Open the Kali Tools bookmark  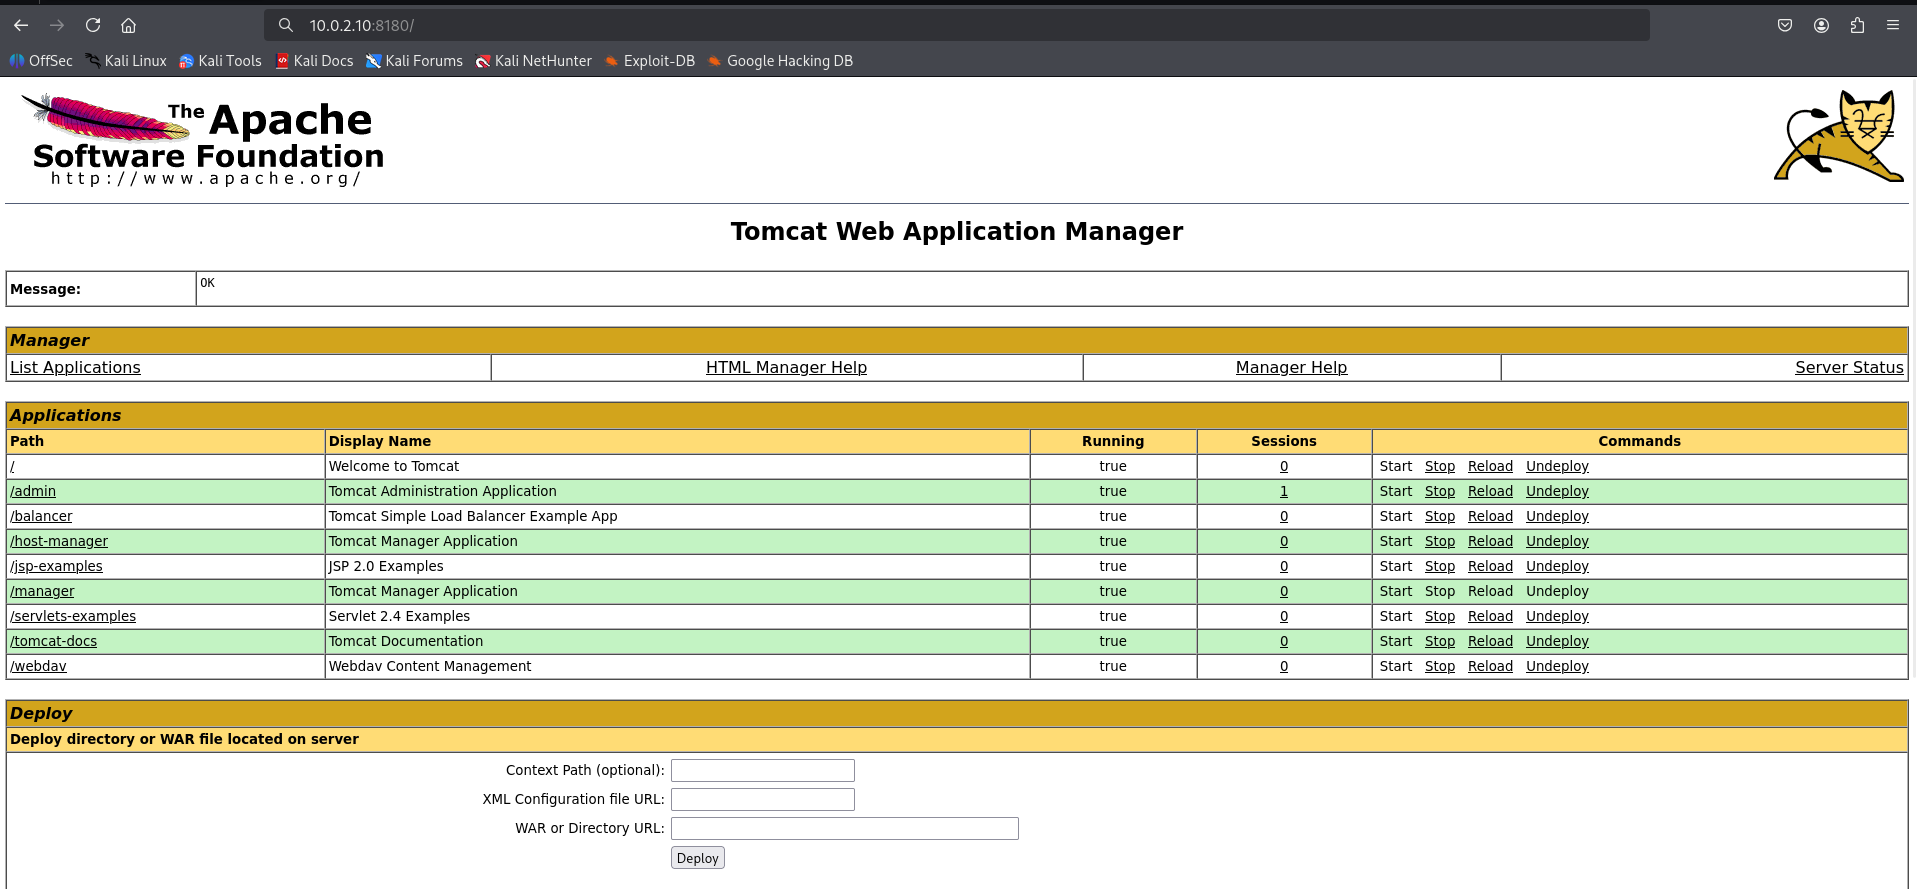pos(220,61)
